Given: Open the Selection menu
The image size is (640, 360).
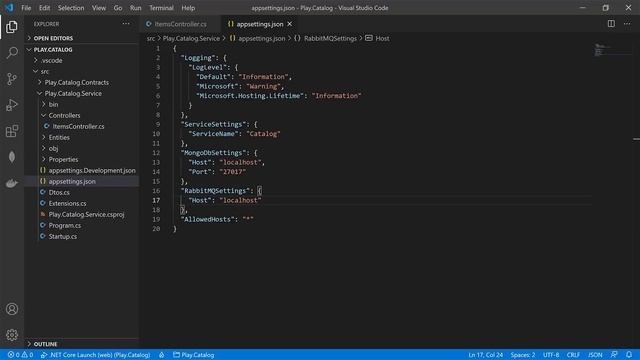Looking at the screenshot, I should pyautogui.click(x=71, y=8).
